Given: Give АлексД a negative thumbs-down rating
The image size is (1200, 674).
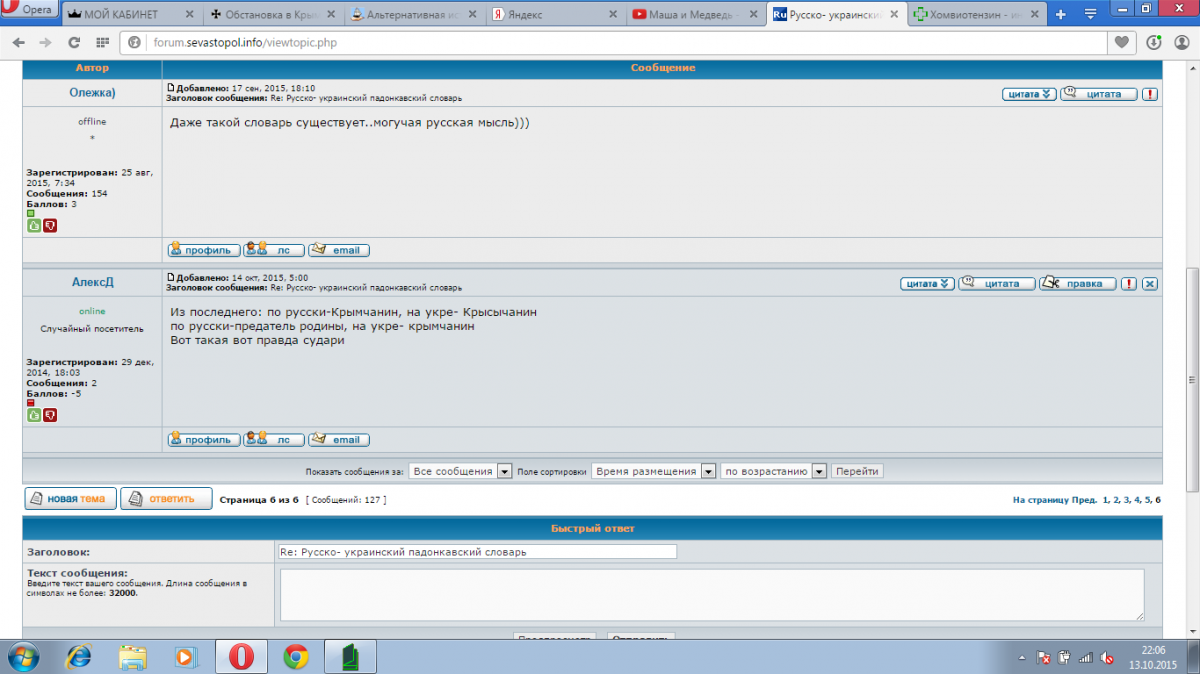Looking at the screenshot, I should 50,415.
